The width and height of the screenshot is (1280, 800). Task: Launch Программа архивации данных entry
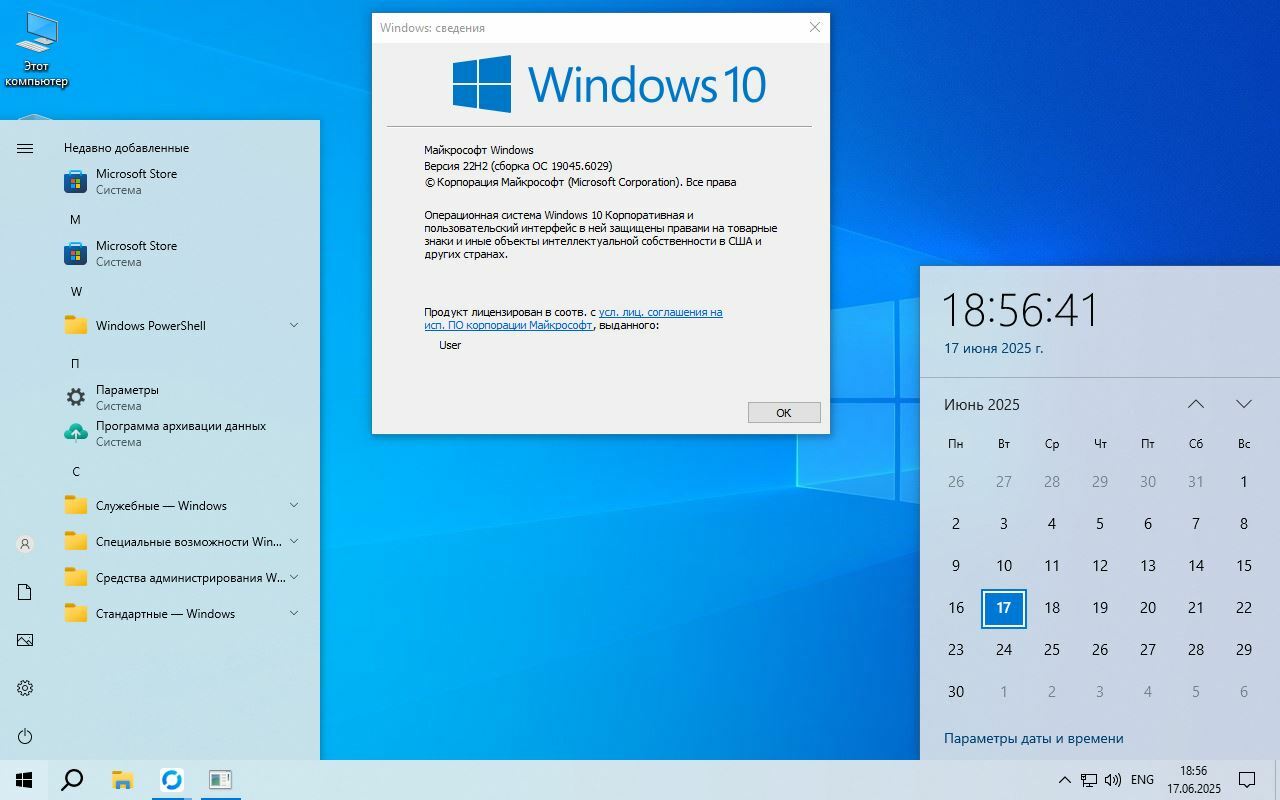180,433
